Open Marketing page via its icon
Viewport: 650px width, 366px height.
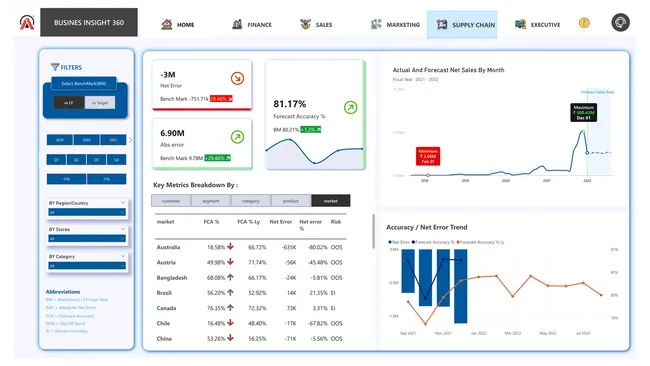[376, 24]
